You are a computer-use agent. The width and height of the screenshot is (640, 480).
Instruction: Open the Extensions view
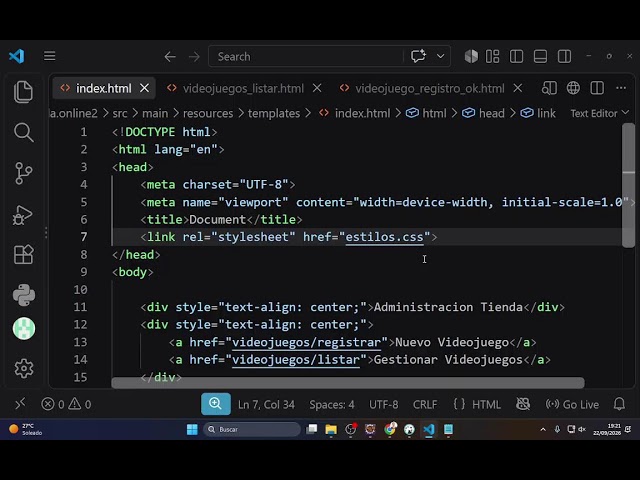pyautogui.click(x=23, y=255)
